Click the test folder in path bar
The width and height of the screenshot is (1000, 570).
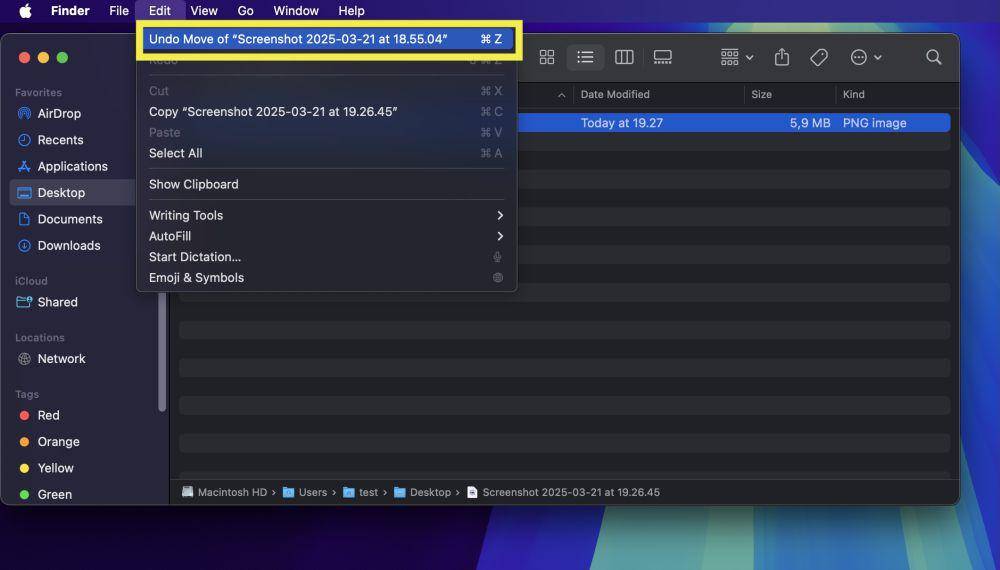tap(360, 492)
